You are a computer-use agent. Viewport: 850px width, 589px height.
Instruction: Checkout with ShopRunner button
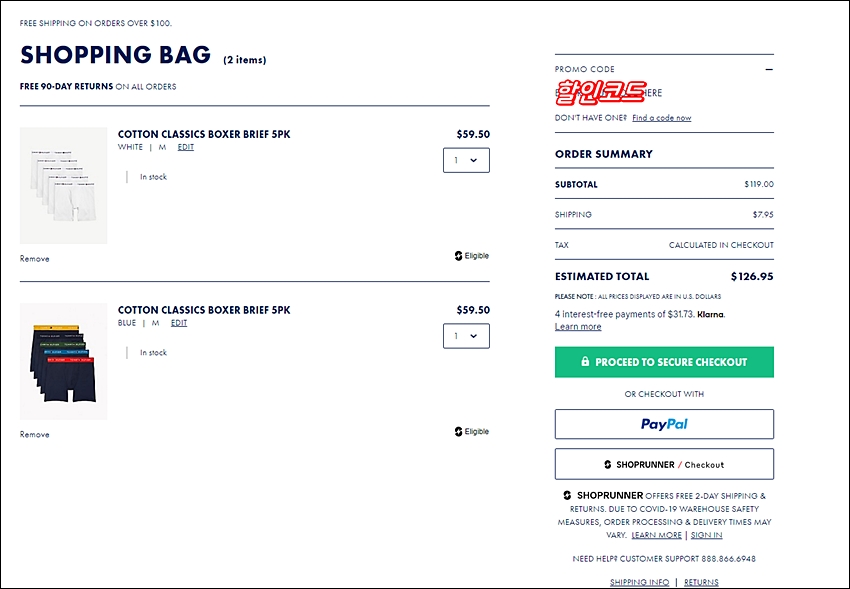(664, 464)
